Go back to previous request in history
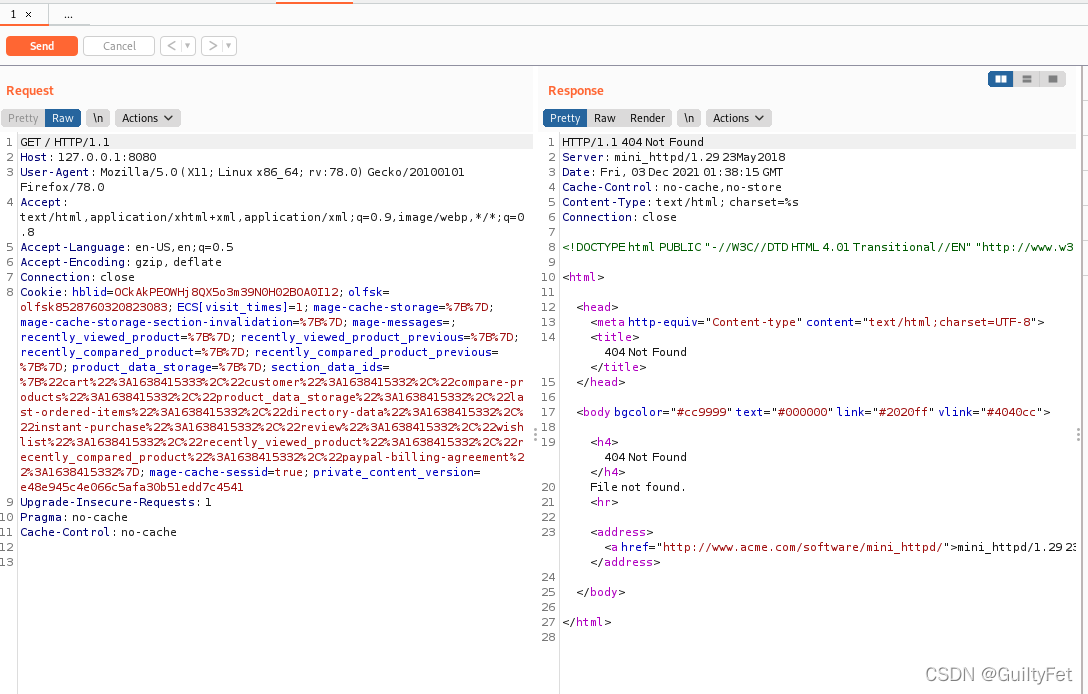The width and height of the screenshot is (1088, 694). pyautogui.click(x=171, y=46)
